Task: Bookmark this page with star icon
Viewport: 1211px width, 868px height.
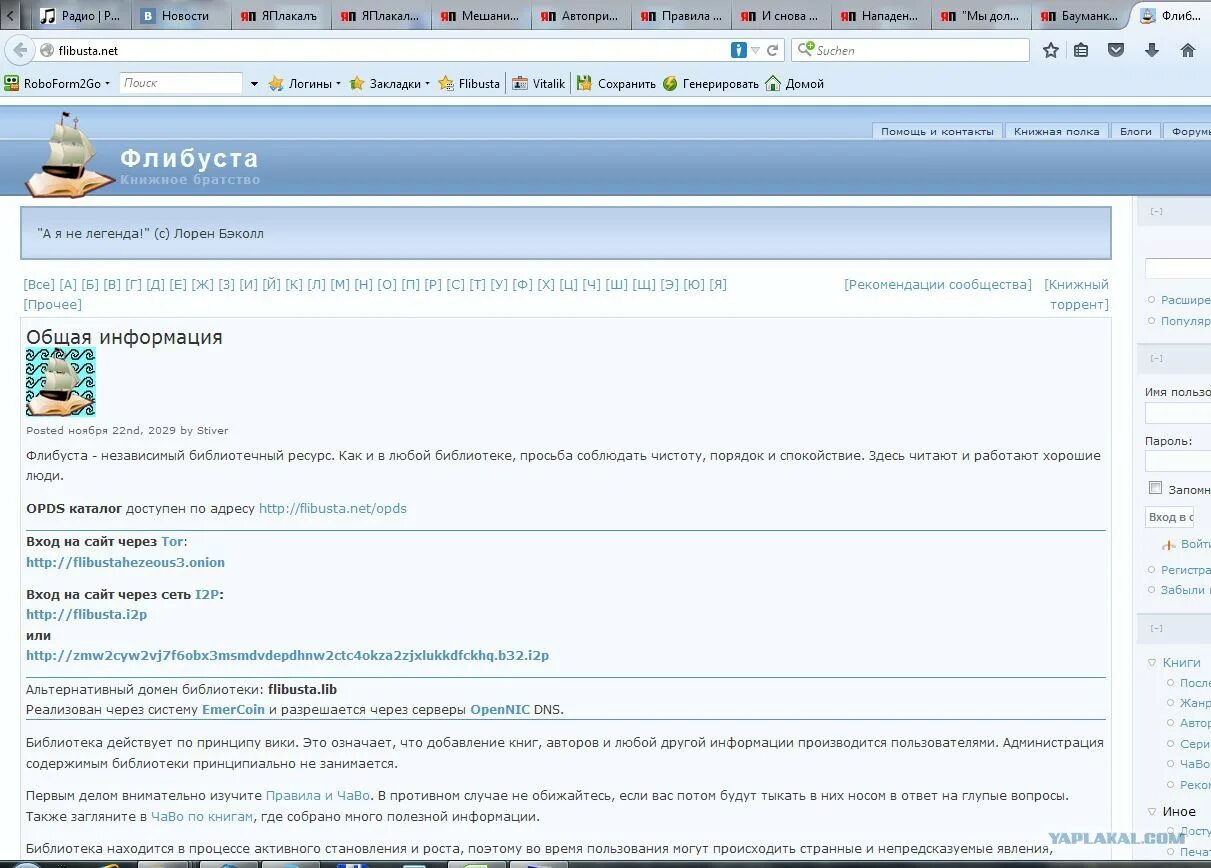Action: 1050,50
